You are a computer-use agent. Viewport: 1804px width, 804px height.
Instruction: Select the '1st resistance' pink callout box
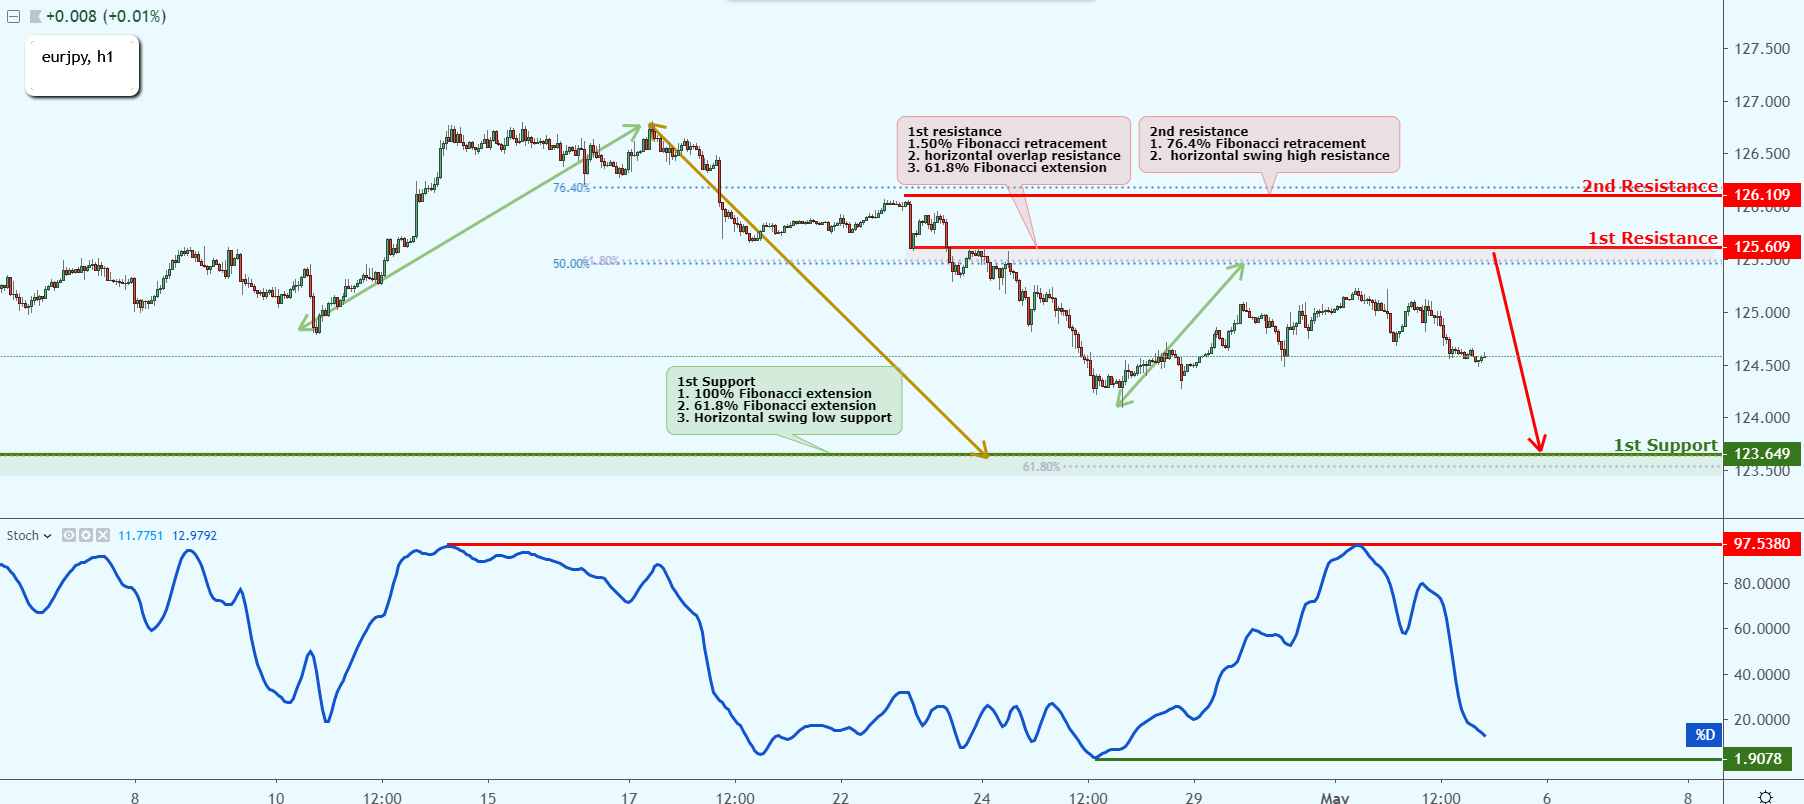tap(1013, 150)
